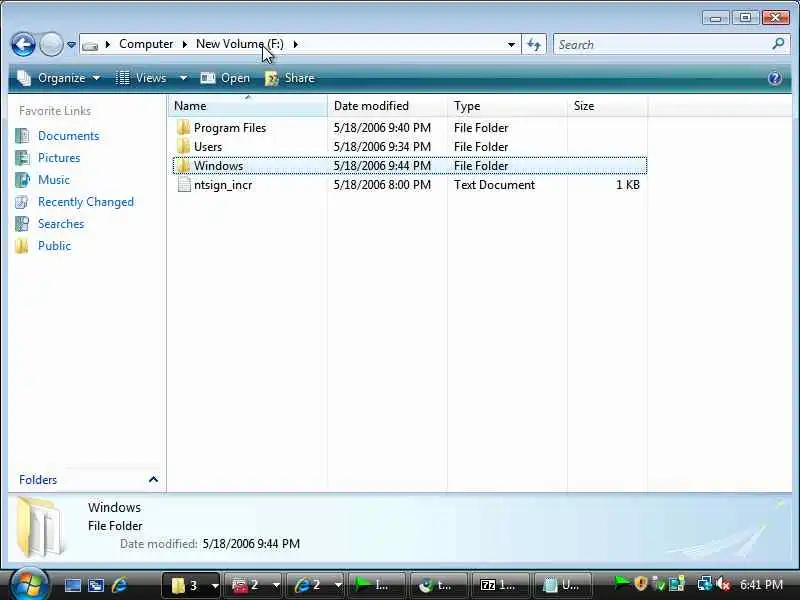Click the ntsign_incr file name
The image size is (800, 600).
point(223,185)
